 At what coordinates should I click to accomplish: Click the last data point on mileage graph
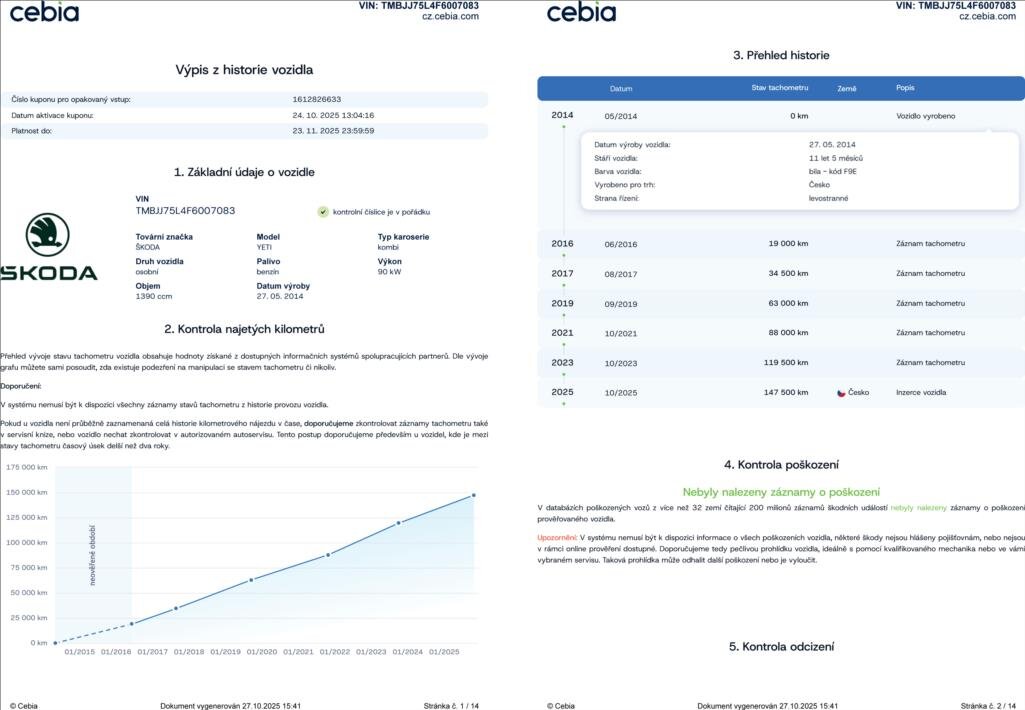pos(473,495)
